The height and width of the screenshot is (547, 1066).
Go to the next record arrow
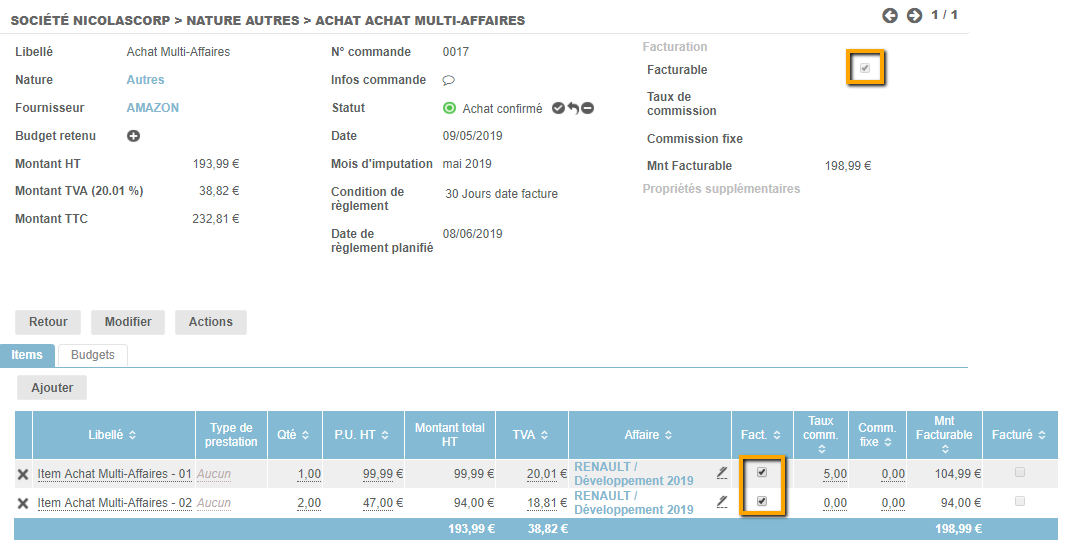point(914,16)
